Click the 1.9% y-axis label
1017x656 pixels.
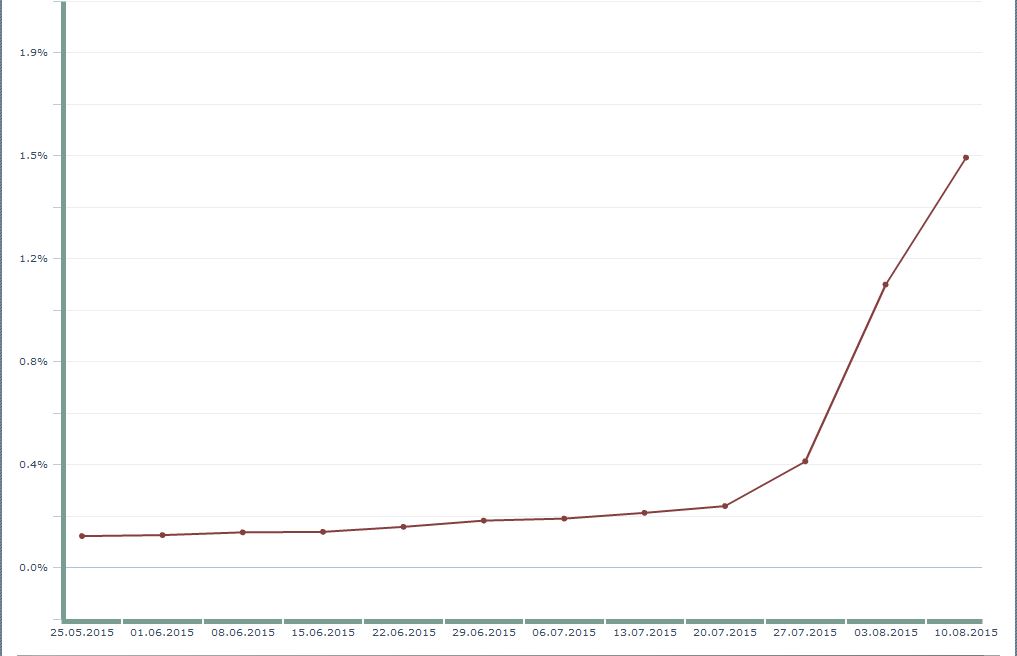34,52
